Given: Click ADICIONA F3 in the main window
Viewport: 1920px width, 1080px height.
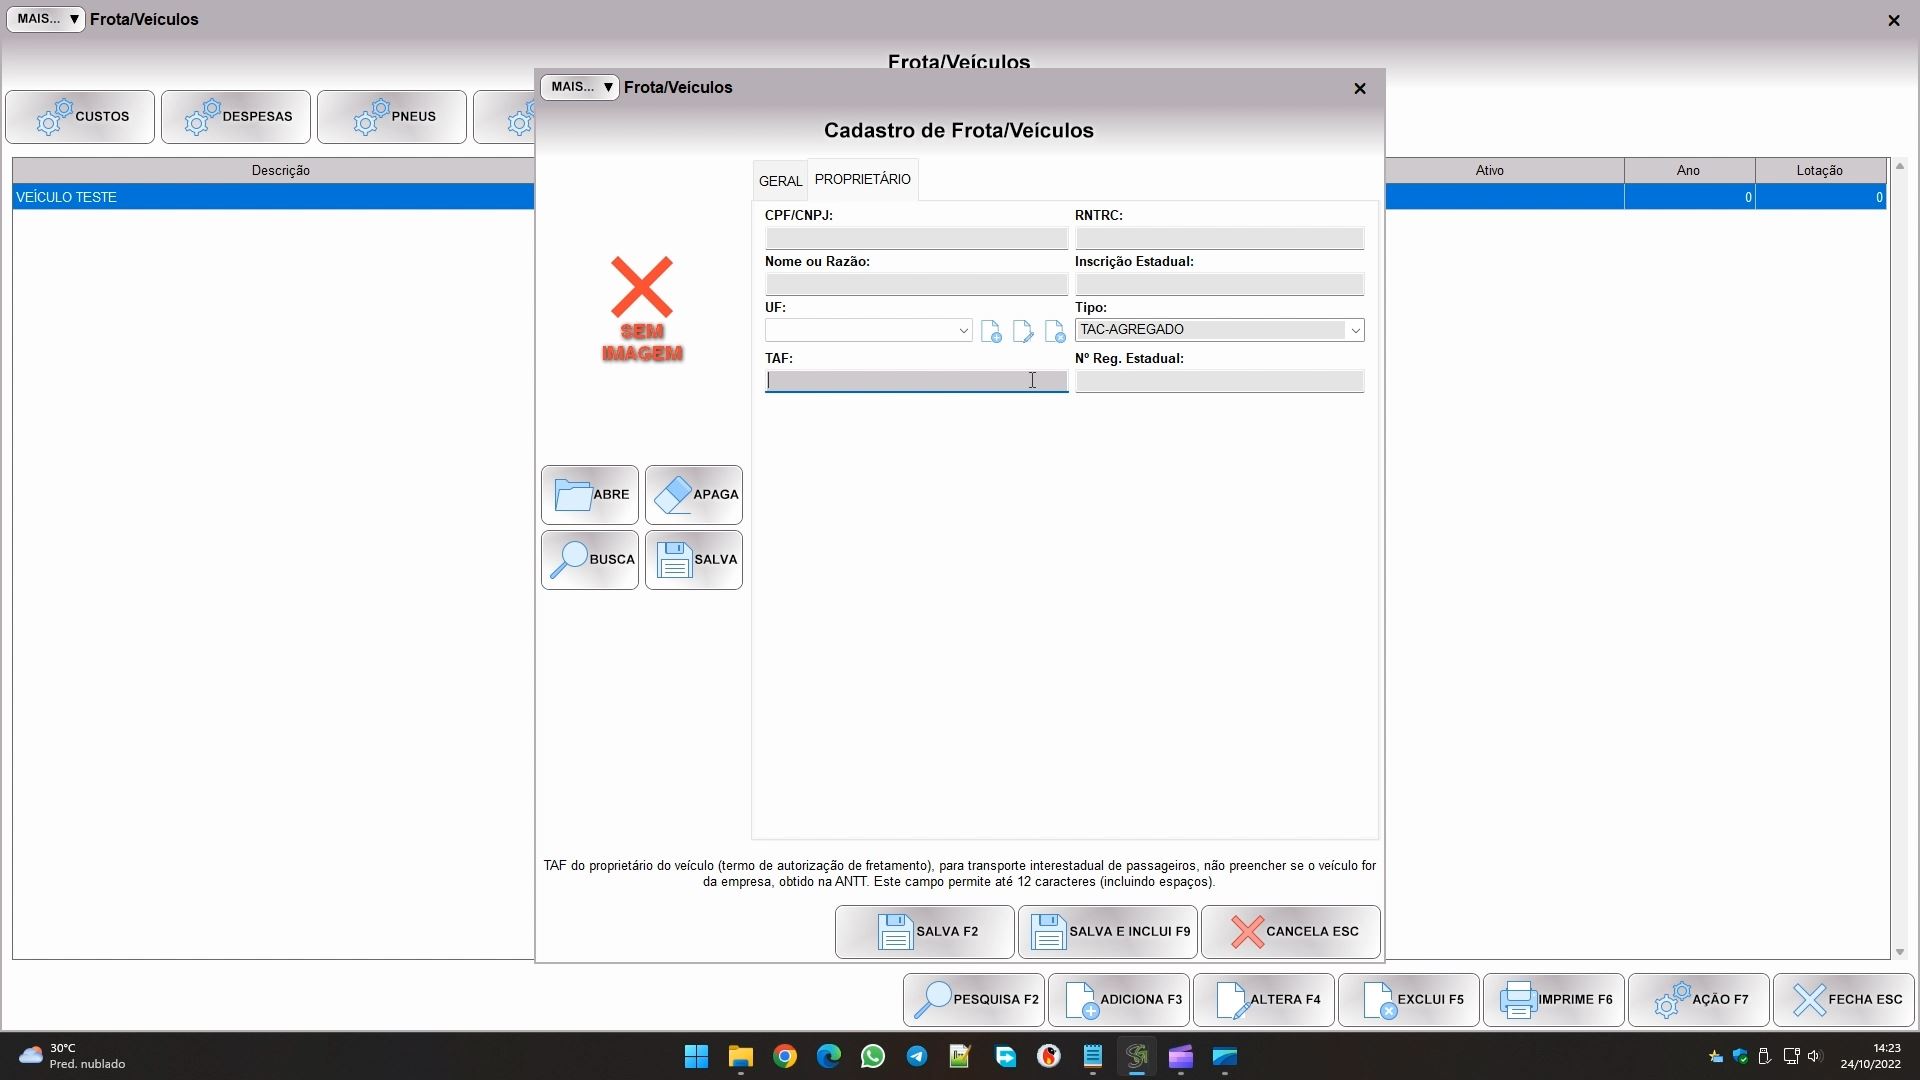Looking at the screenshot, I should (1119, 1000).
